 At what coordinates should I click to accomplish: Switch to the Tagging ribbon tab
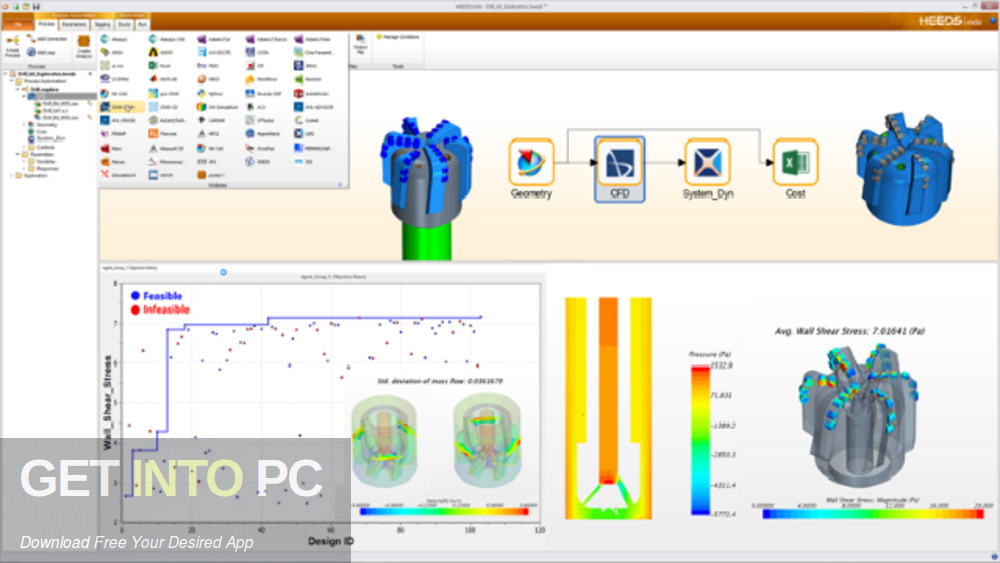pyautogui.click(x=102, y=24)
